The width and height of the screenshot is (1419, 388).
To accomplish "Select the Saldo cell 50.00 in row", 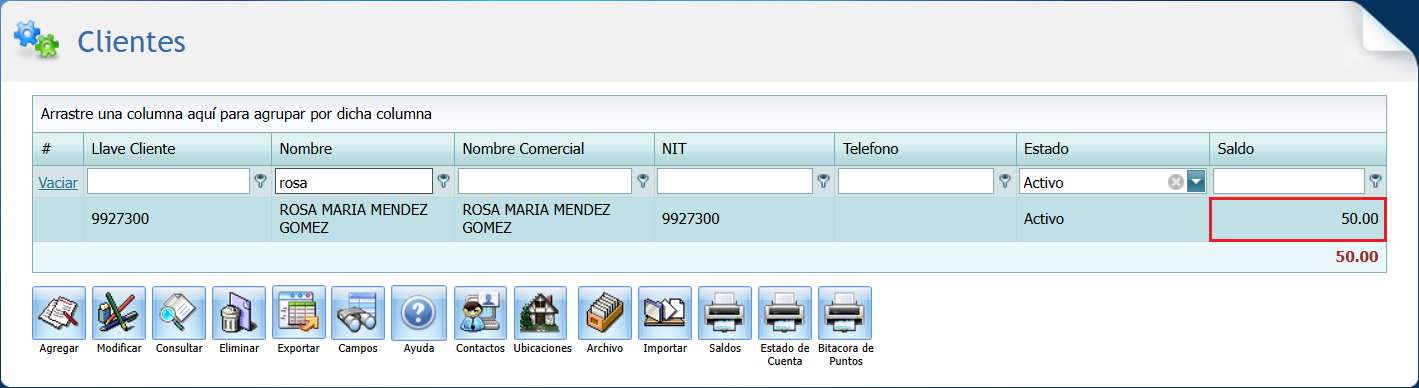I will coord(1298,219).
